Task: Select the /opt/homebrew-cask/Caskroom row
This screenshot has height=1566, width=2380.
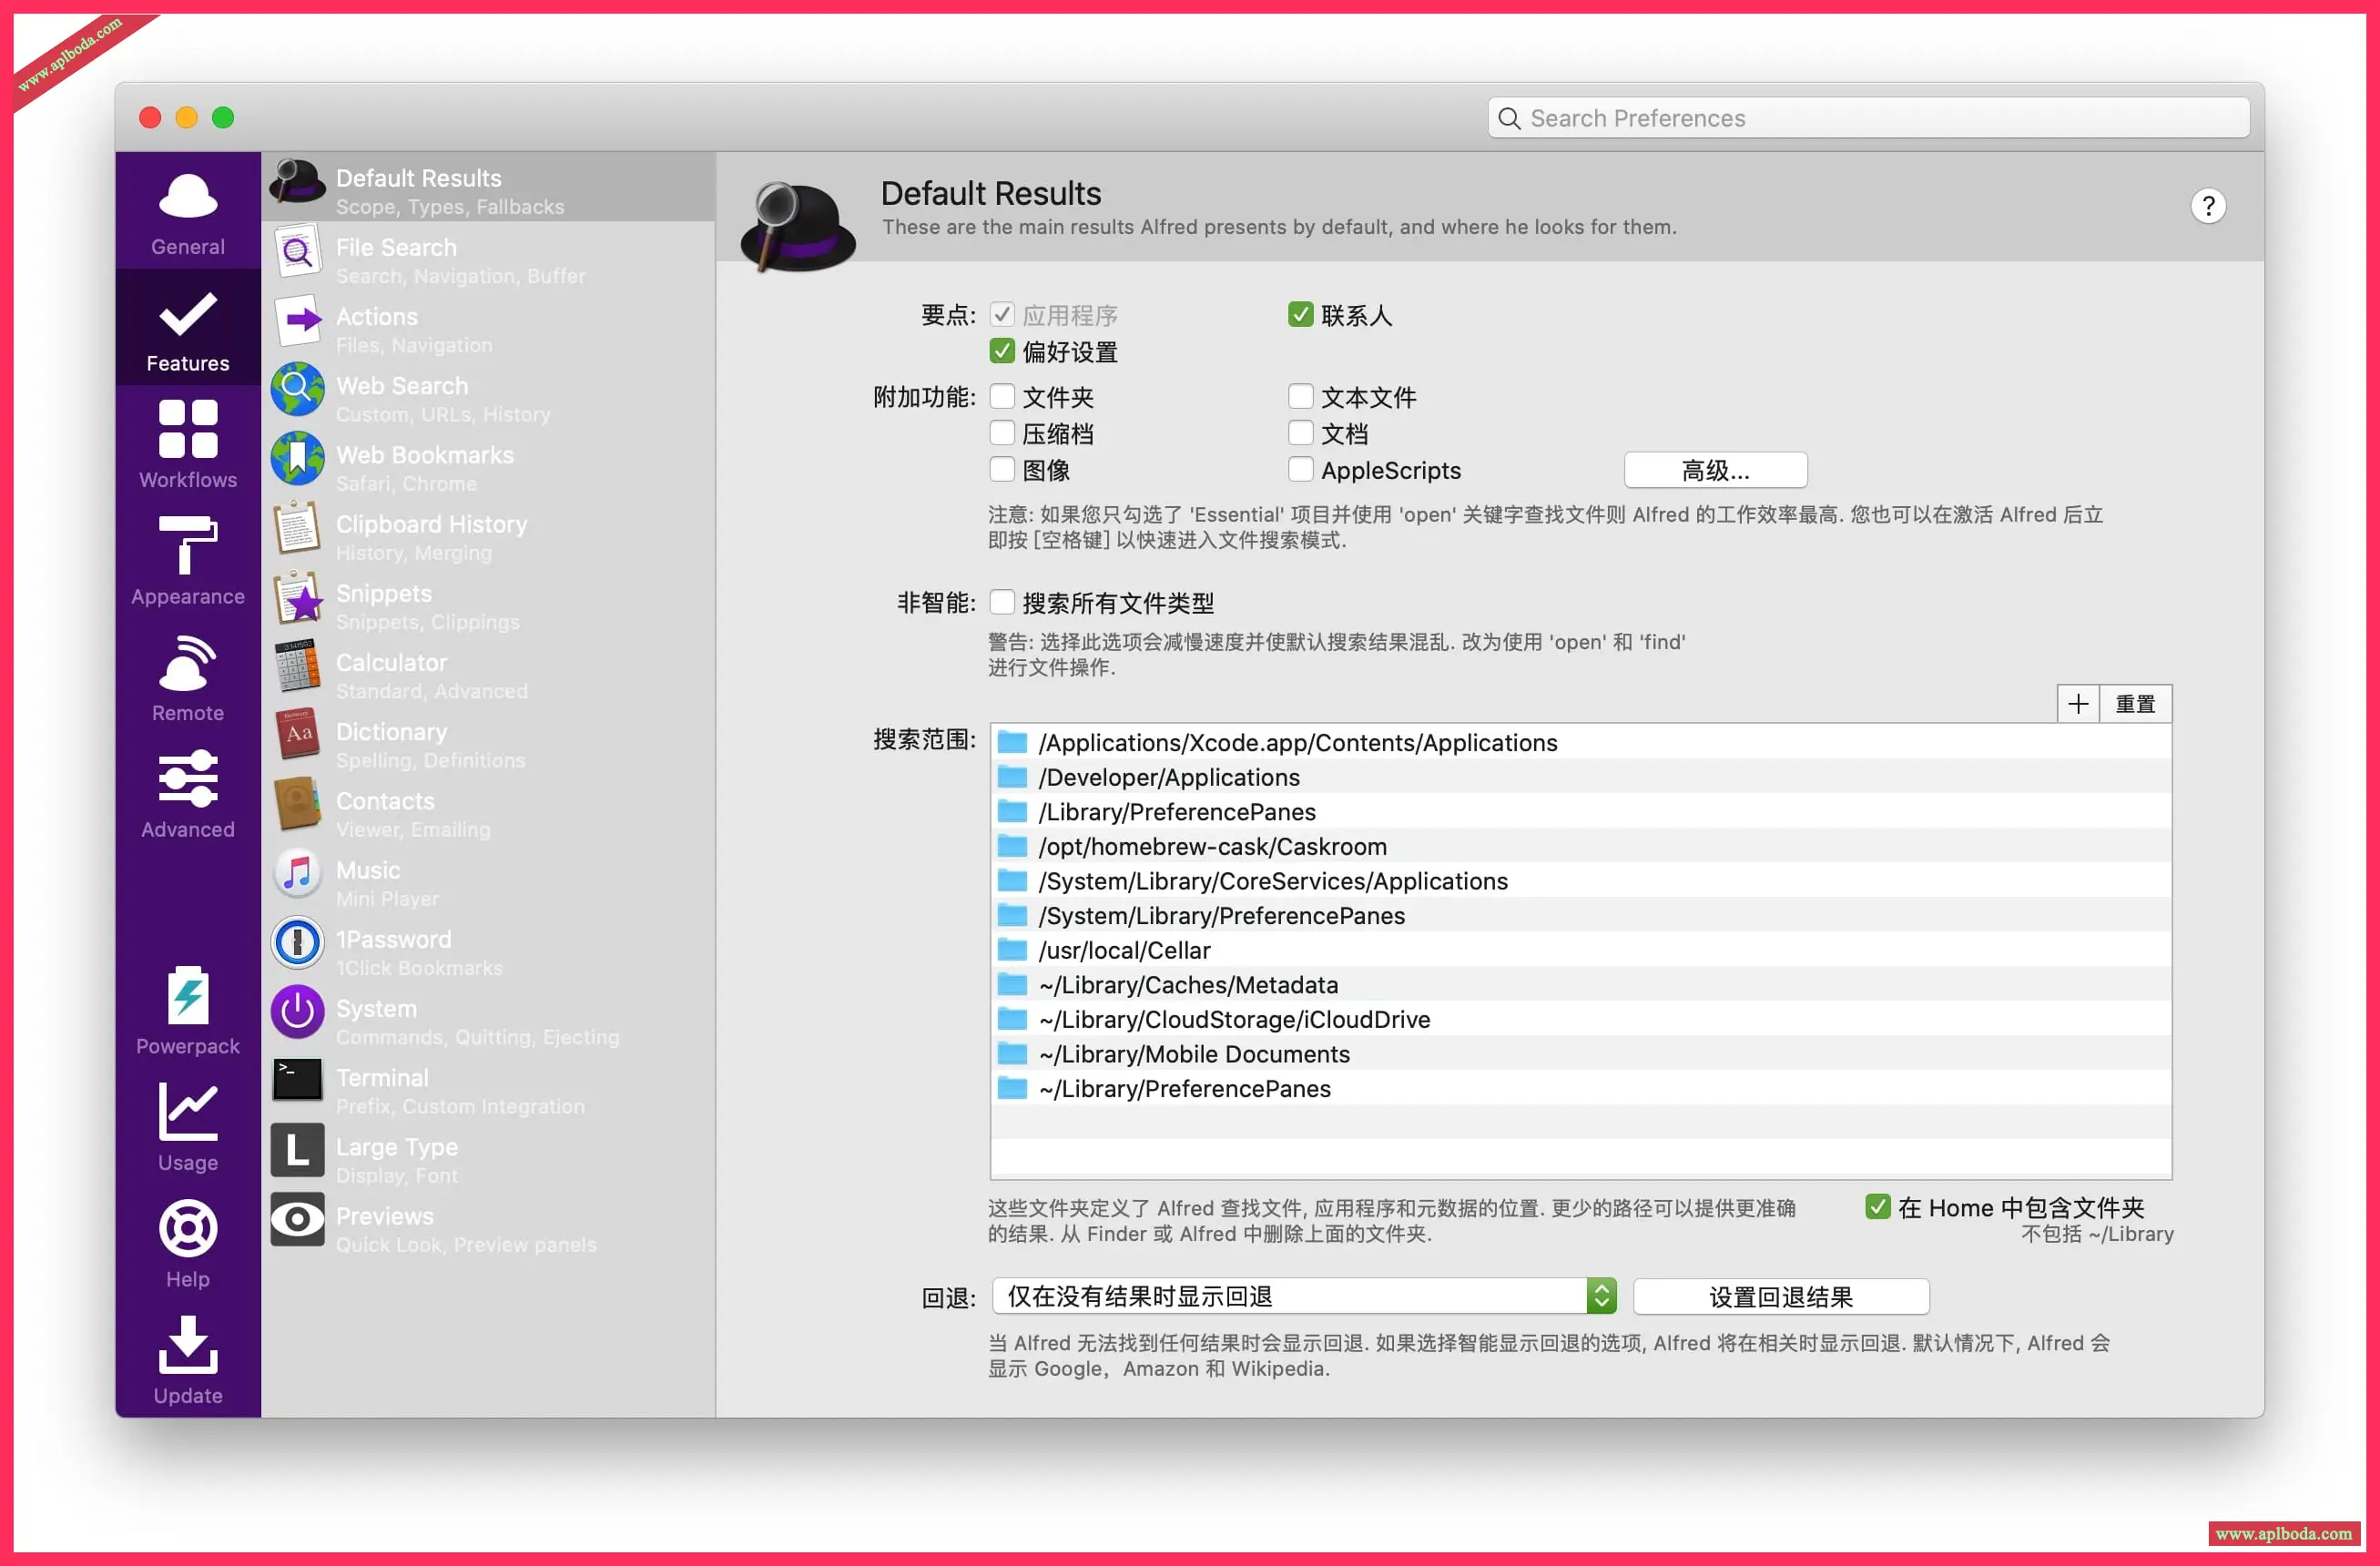Action: [x=1580, y=846]
